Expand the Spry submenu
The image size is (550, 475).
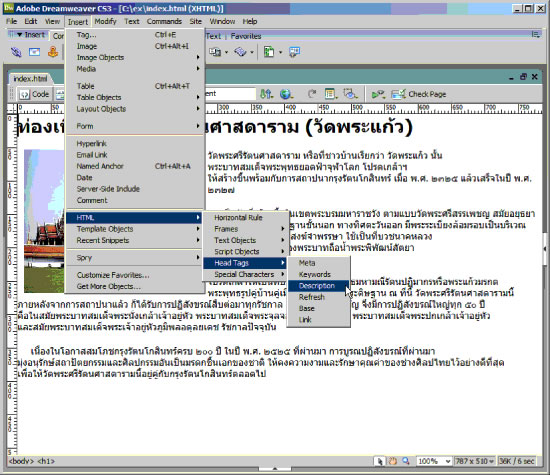pyautogui.click(x=134, y=257)
